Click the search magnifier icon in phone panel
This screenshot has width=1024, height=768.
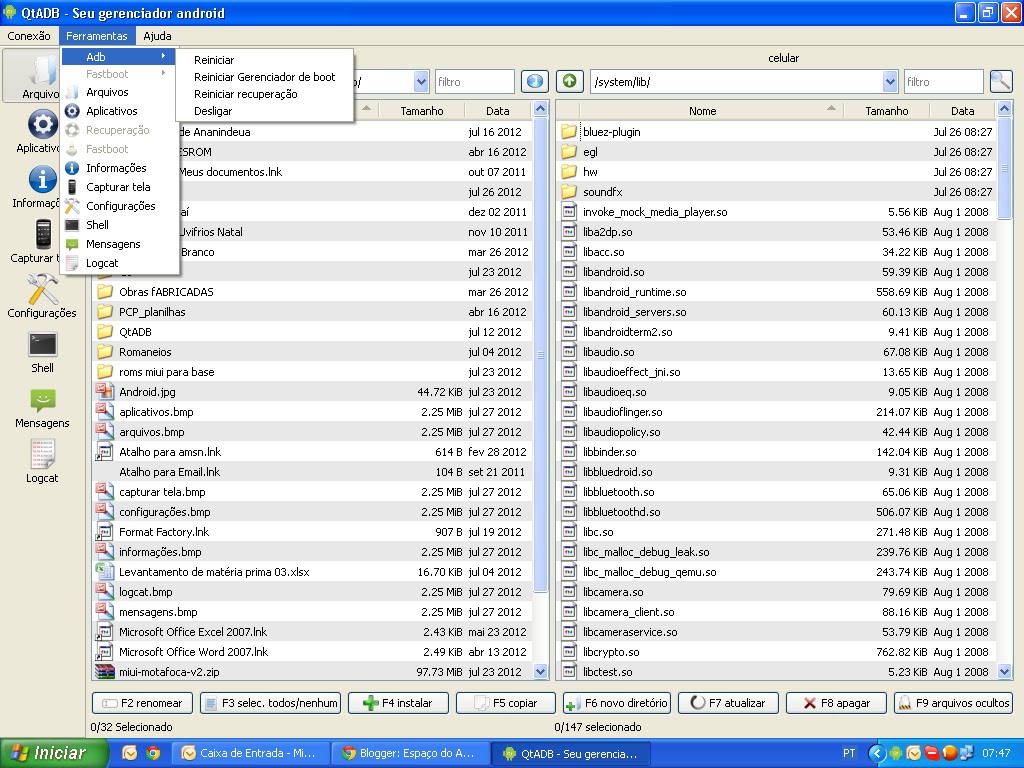[1000, 81]
